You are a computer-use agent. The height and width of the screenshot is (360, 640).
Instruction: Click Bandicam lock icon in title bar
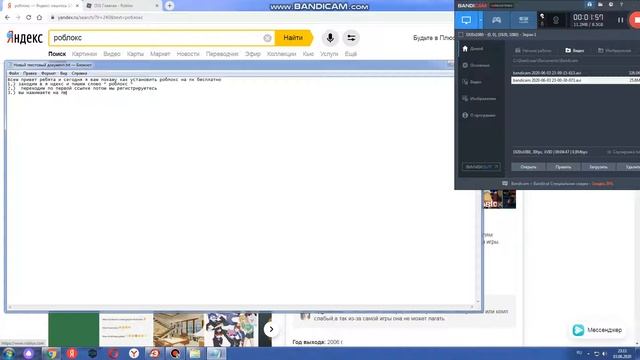589,4
